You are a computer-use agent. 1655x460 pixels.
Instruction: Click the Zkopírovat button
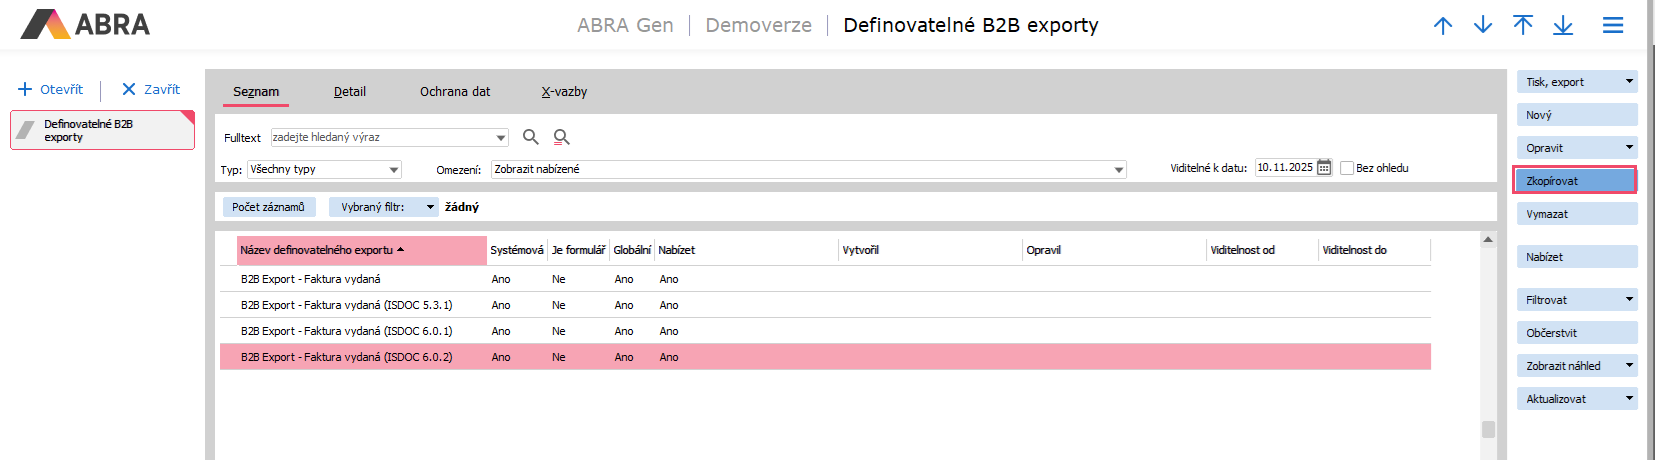[1574, 181]
